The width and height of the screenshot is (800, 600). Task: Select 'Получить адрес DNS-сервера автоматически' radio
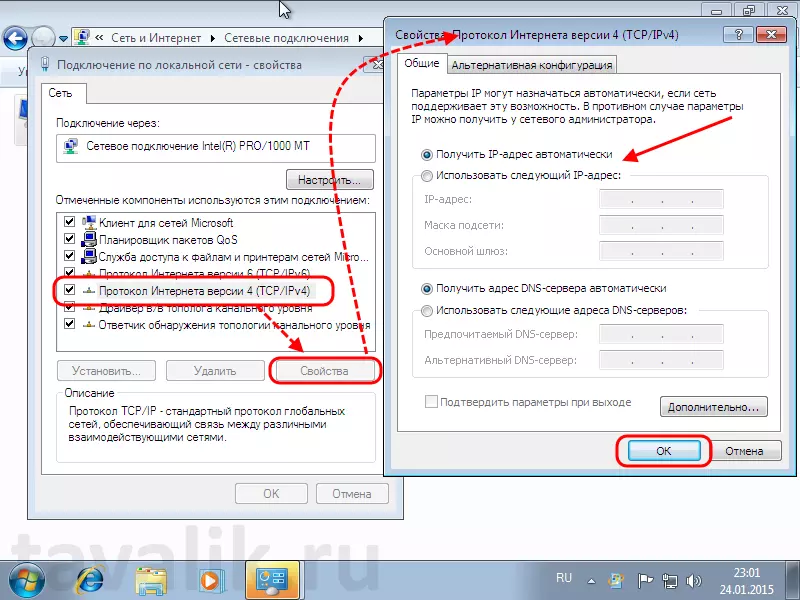(427, 289)
